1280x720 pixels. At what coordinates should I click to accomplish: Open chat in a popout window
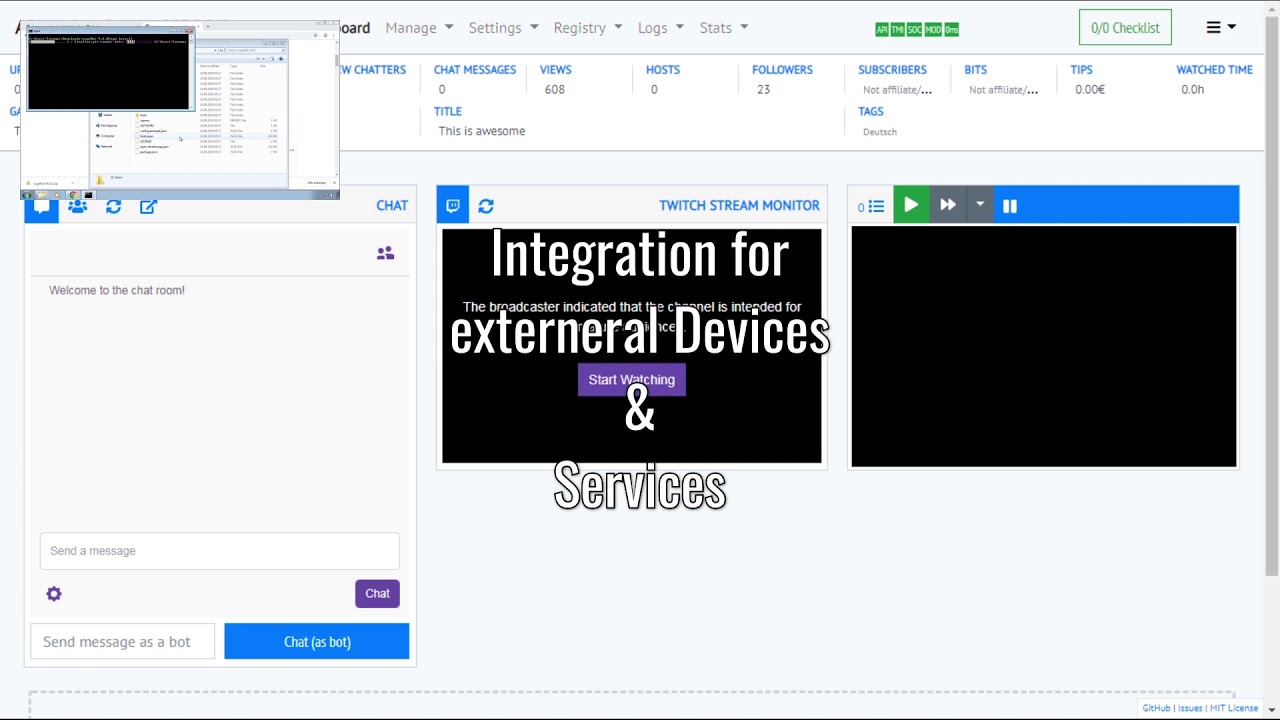click(x=148, y=206)
